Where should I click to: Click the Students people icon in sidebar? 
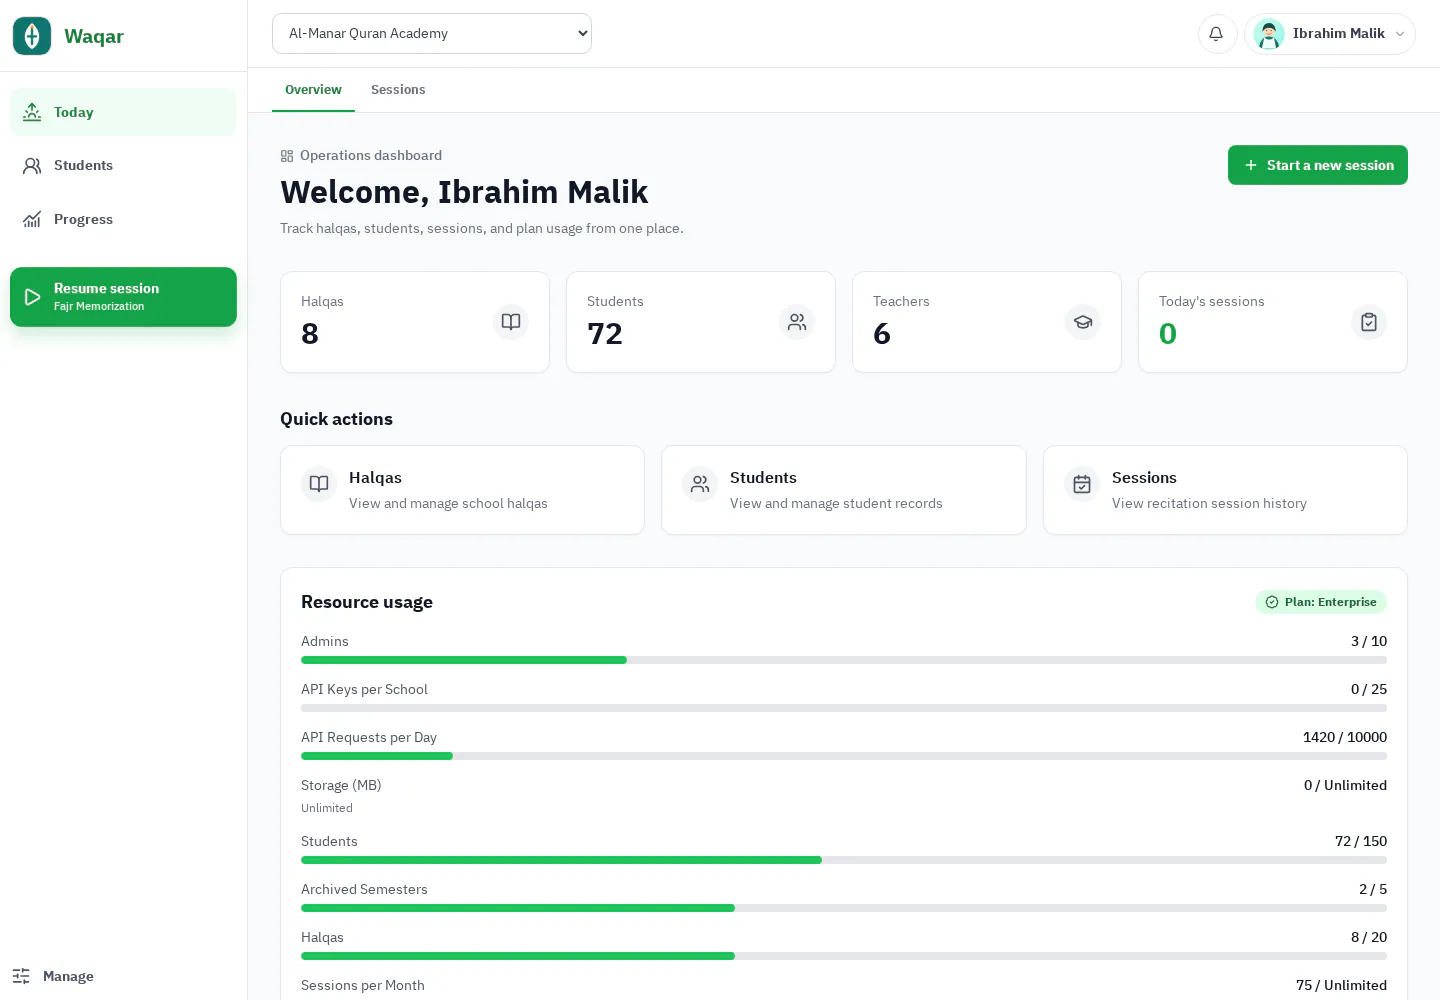tap(32, 166)
